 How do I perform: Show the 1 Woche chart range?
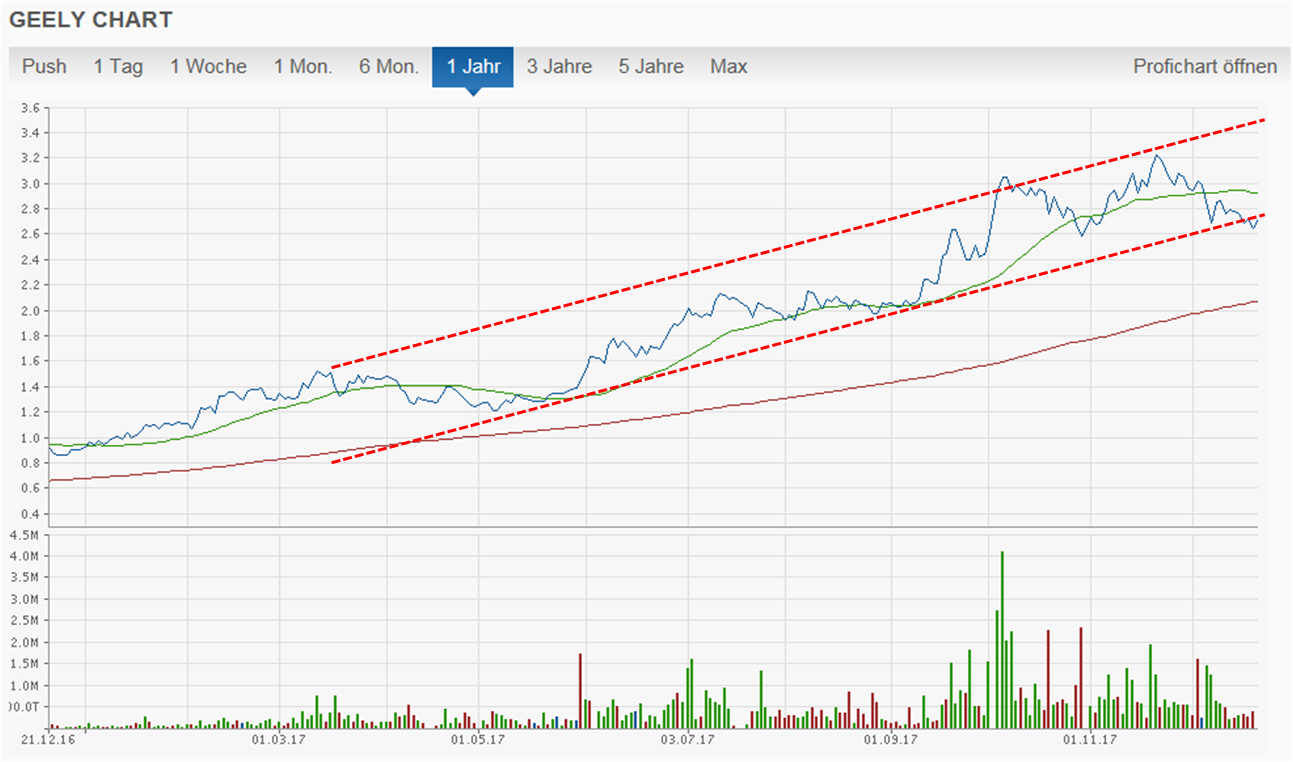pos(208,67)
